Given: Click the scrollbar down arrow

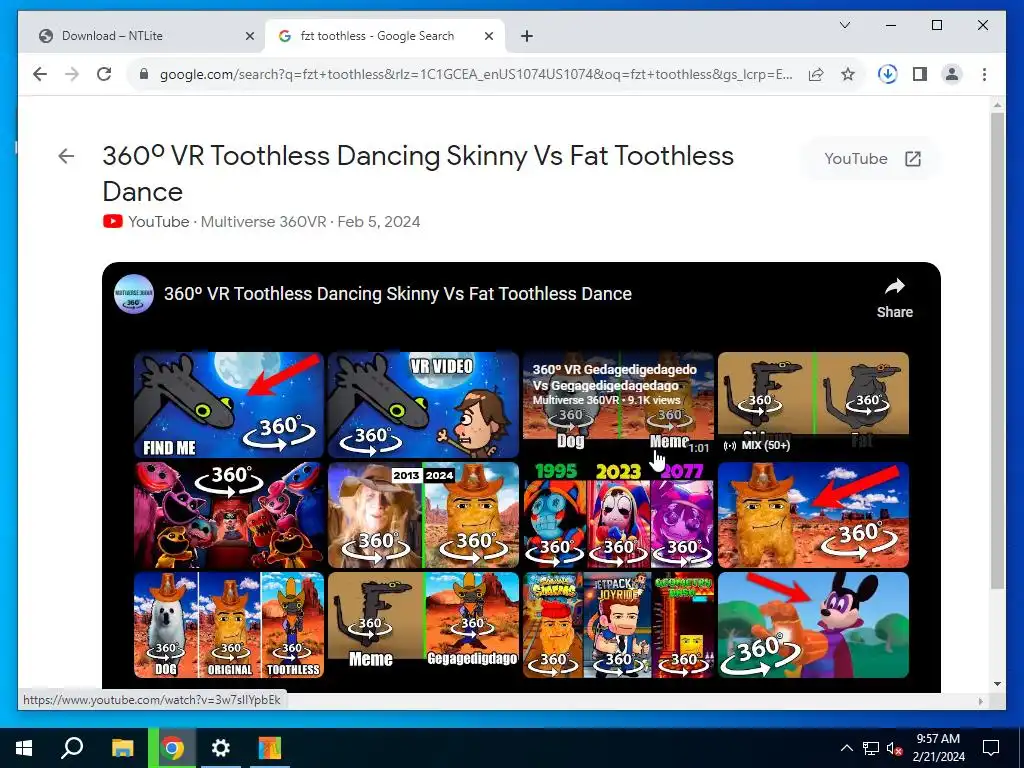Looking at the screenshot, I should (x=997, y=684).
